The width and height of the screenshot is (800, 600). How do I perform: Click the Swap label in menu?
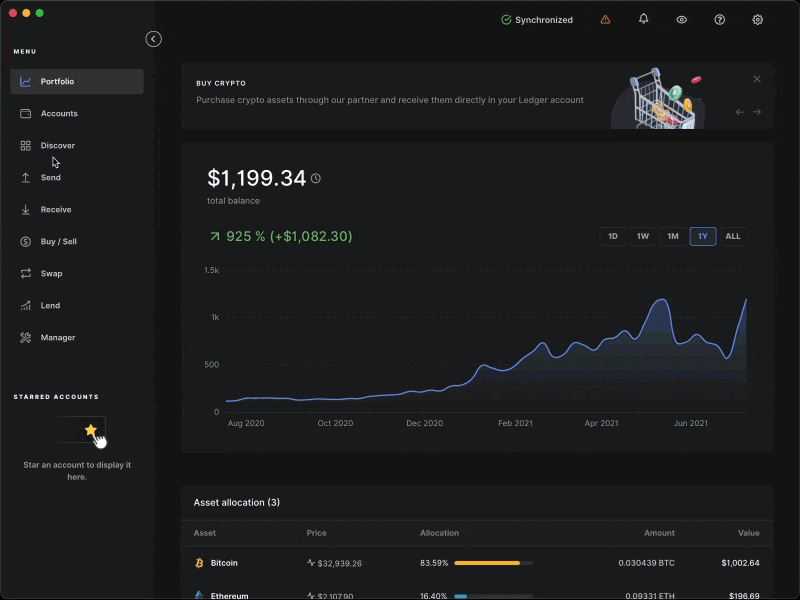pos(52,273)
